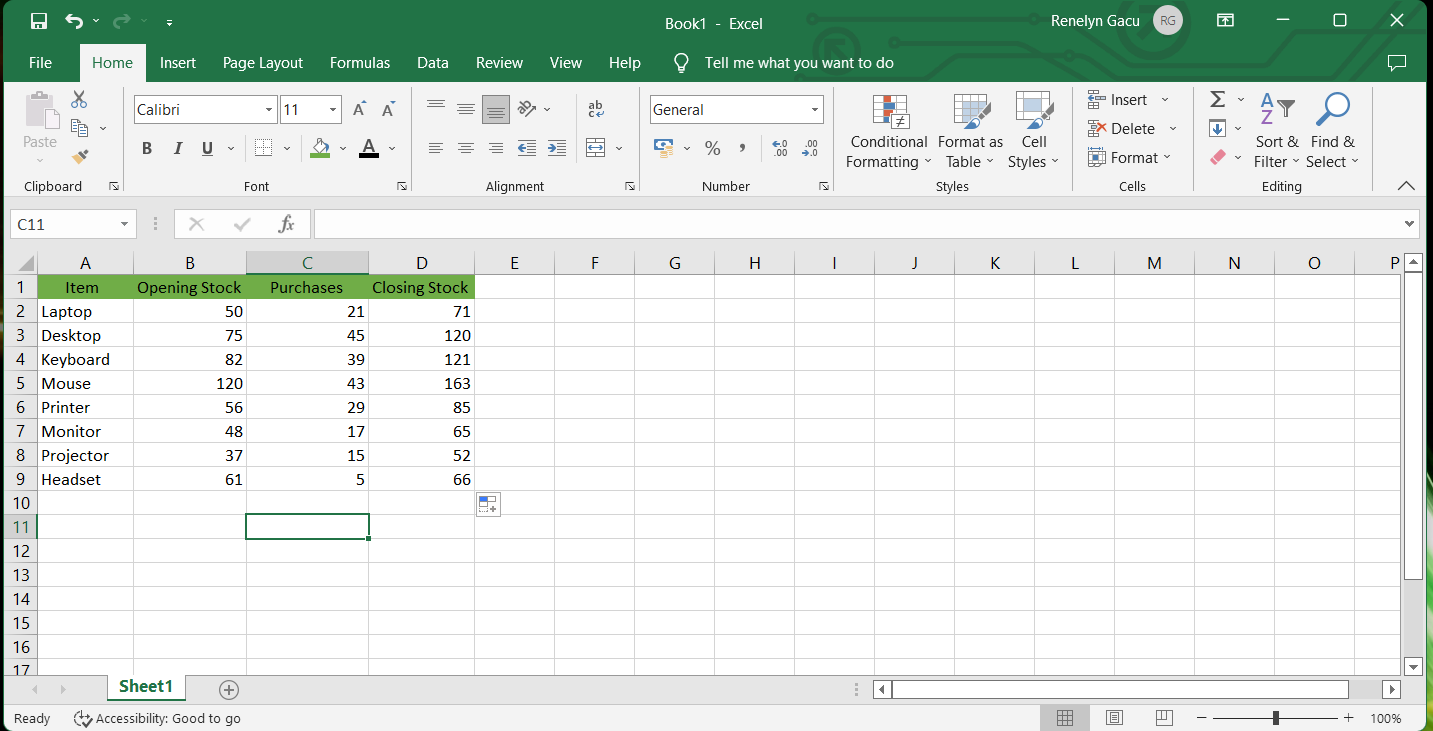Click Decrease Font Size icon
Screen dimensions: 1433x731
[x=389, y=110]
